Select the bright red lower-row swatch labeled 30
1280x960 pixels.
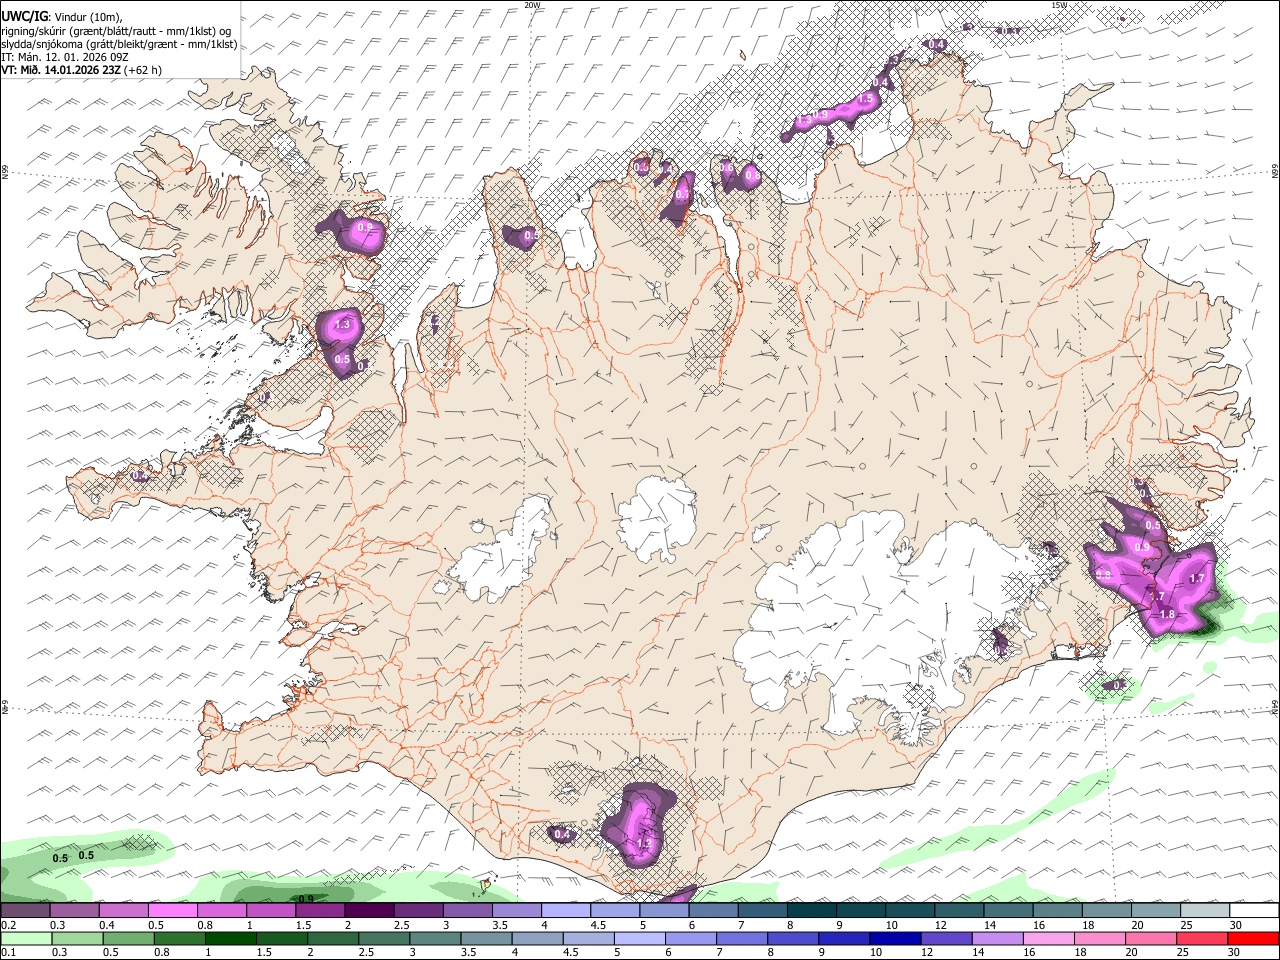[x=1254, y=939]
